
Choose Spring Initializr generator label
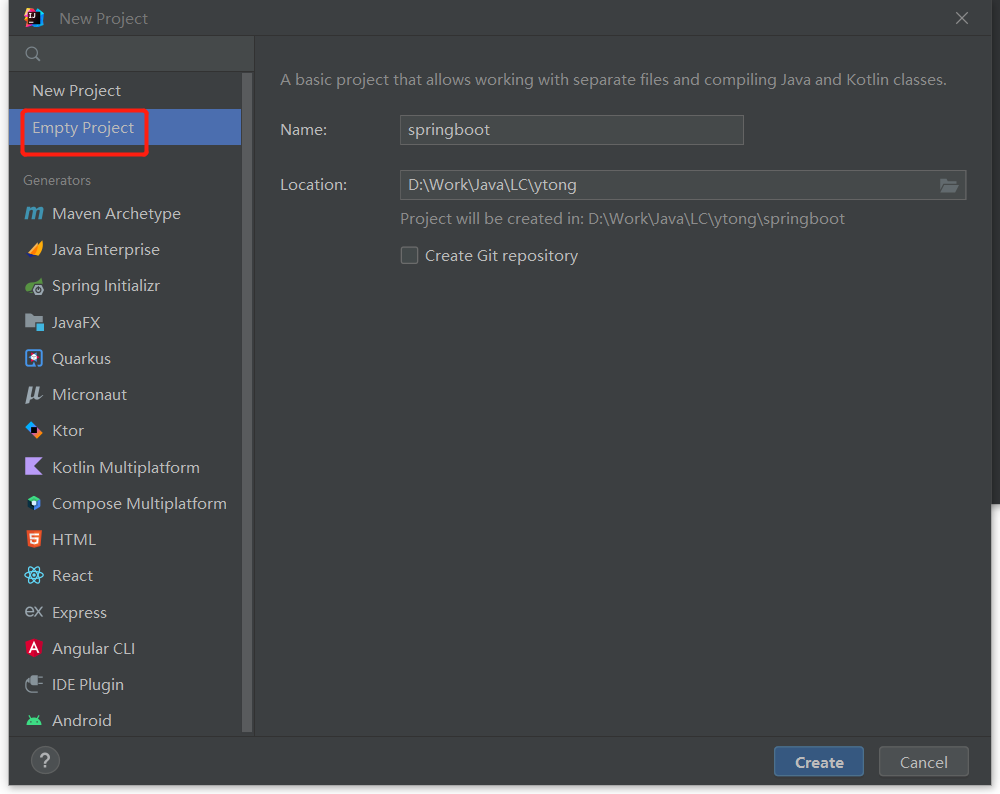tap(106, 286)
